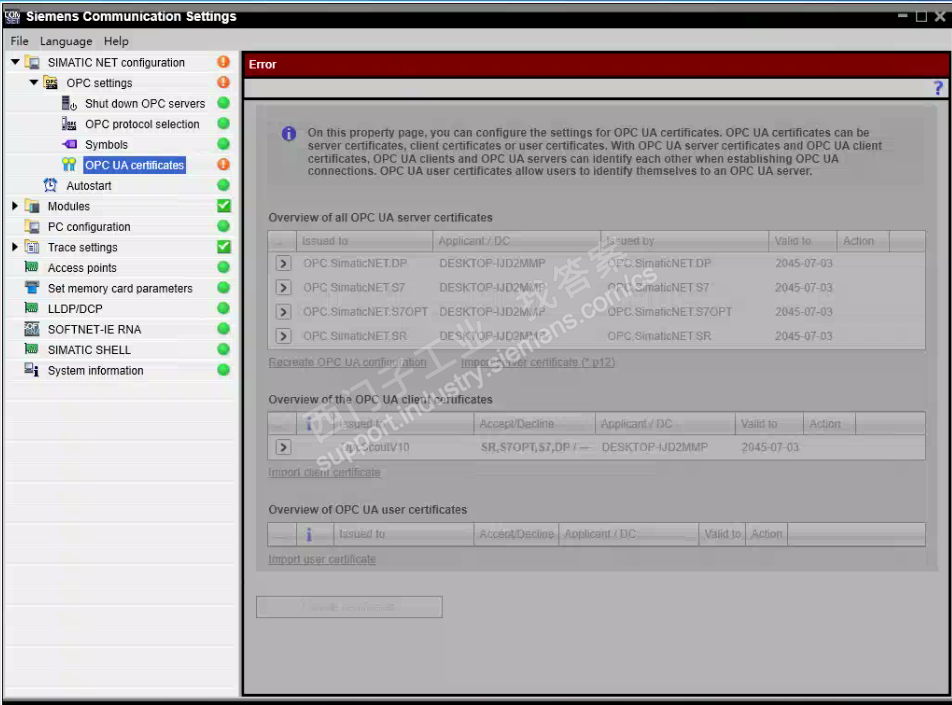
Task: Click 'Valid to' header in server certificates table
Action: 802,241
